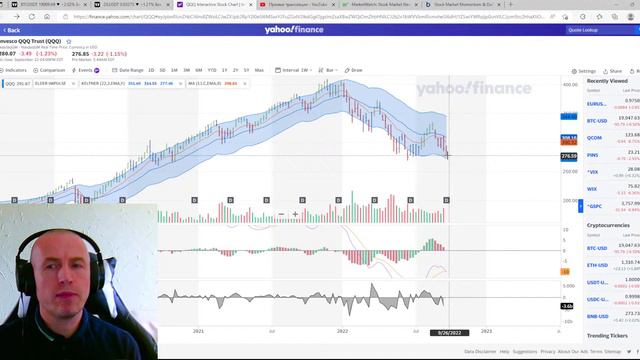The height and width of the screenshot is (360, 640).
Task: Select the 1M date range
Action: (174, 70)
